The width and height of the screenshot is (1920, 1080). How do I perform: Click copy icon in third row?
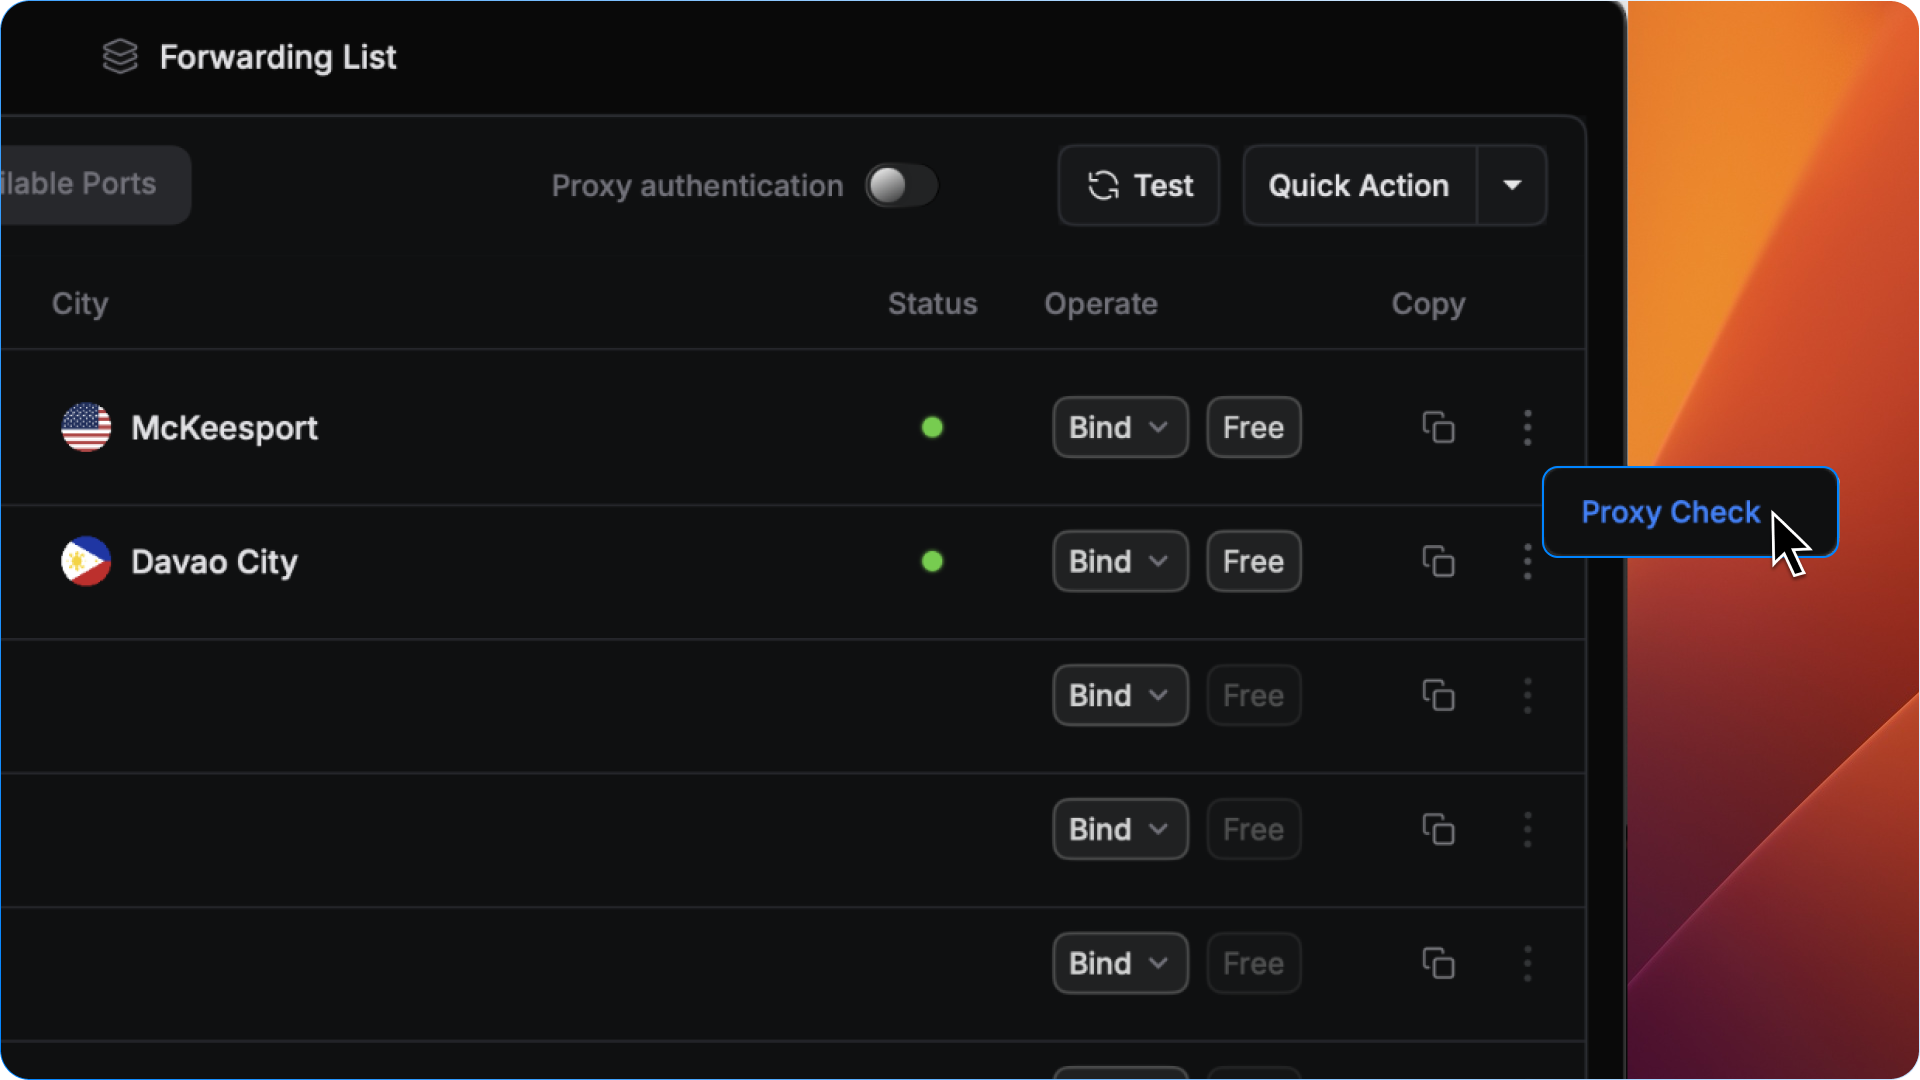(x=1438, y=696)
